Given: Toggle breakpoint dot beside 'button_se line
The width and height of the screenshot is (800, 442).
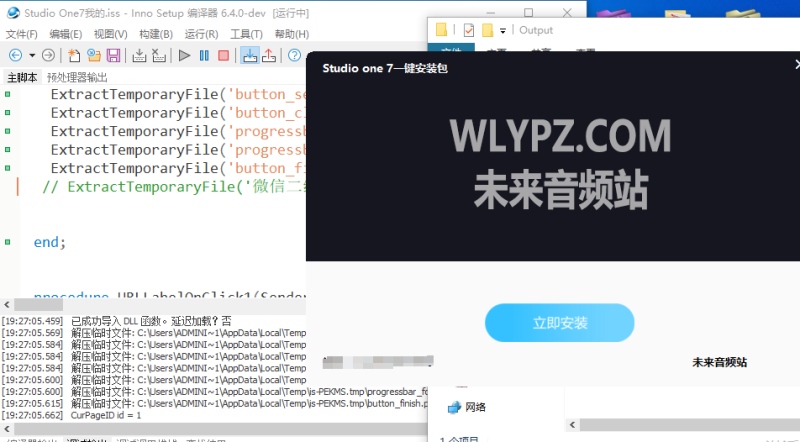Looking at the screenshot, I should point(8,94).
